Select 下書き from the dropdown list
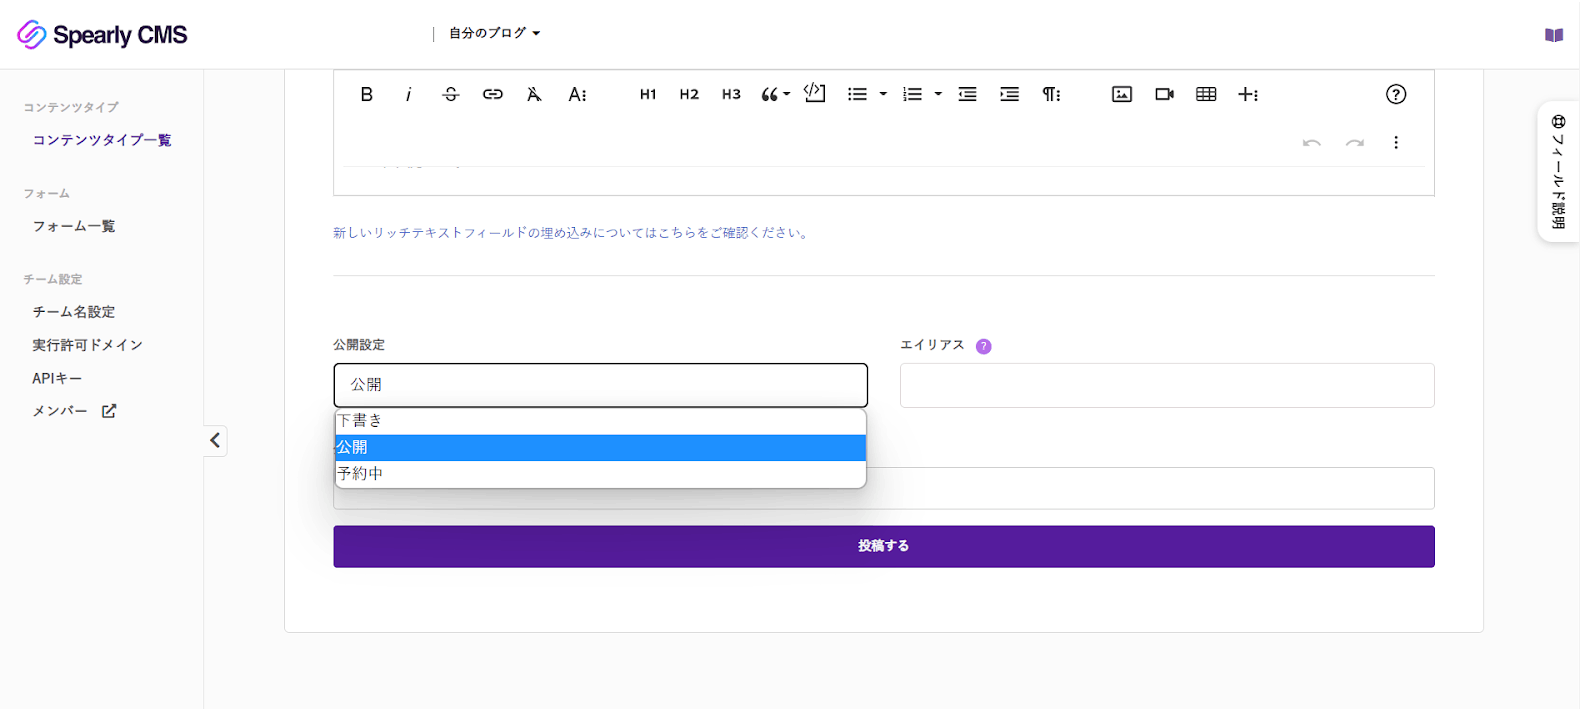 600,421
